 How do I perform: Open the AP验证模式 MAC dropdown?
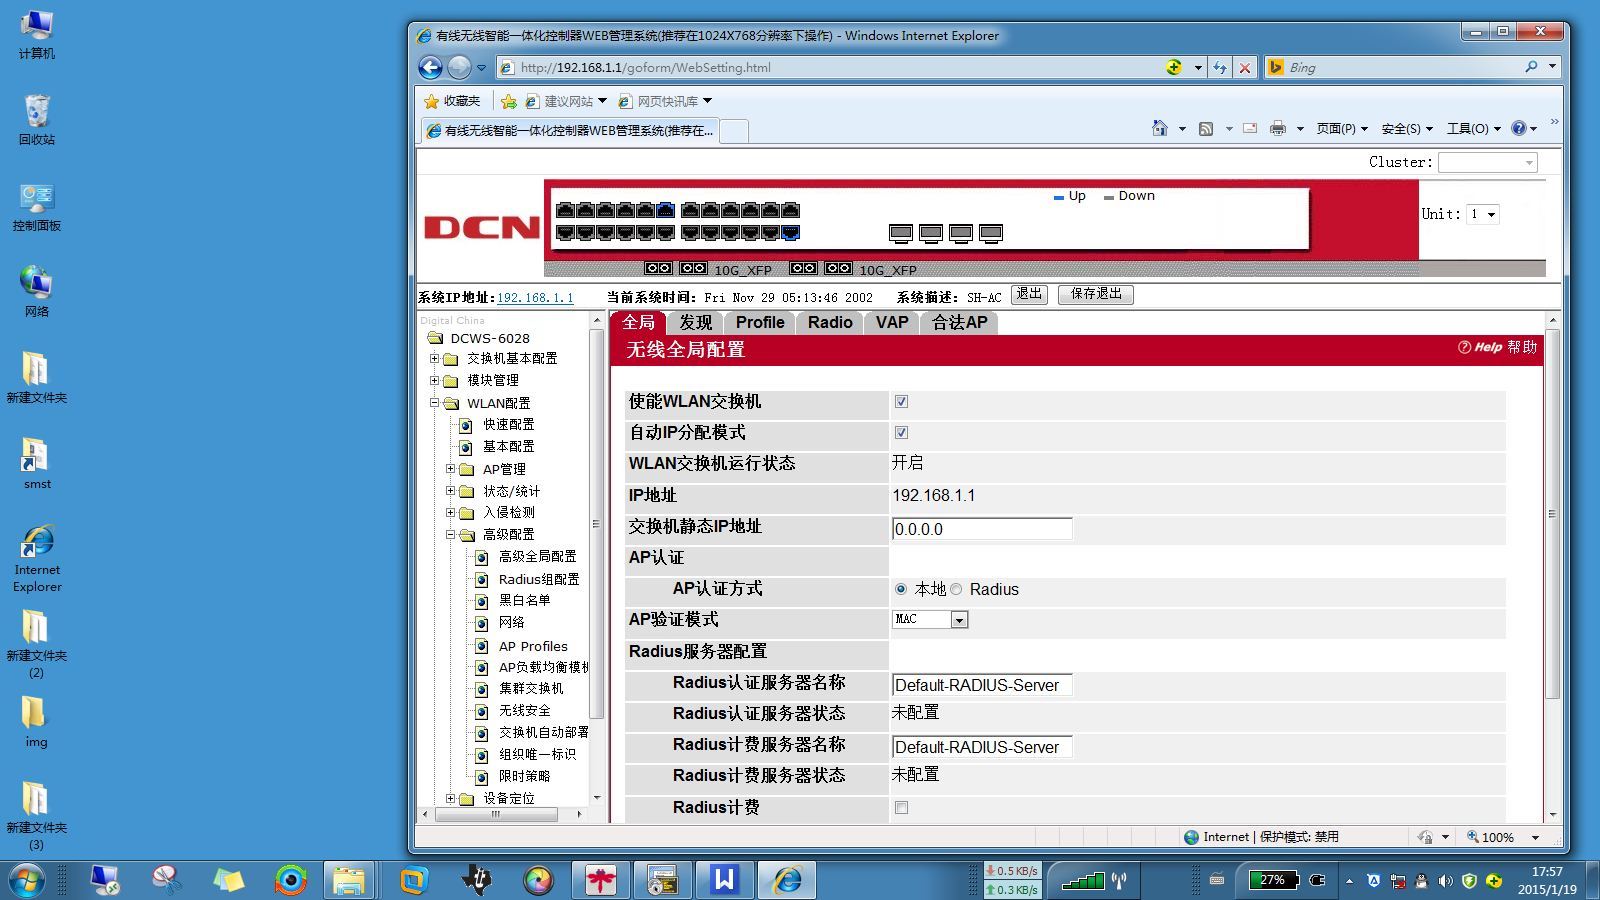tap(930, 620)
